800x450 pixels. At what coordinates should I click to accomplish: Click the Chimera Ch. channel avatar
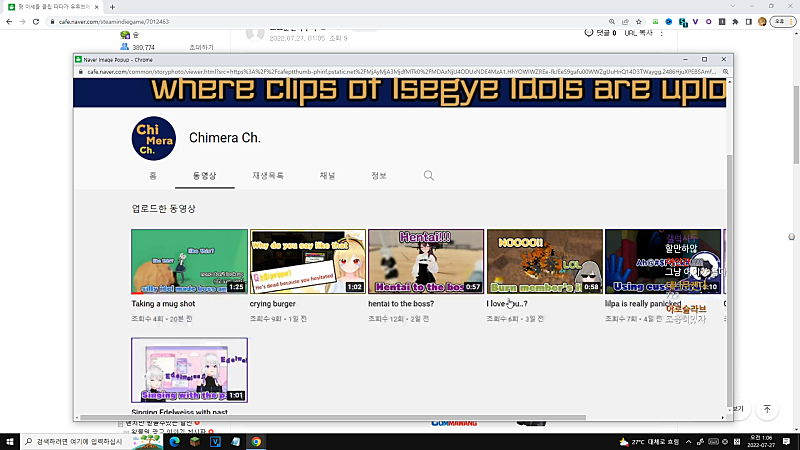click(x=155, y=138)
